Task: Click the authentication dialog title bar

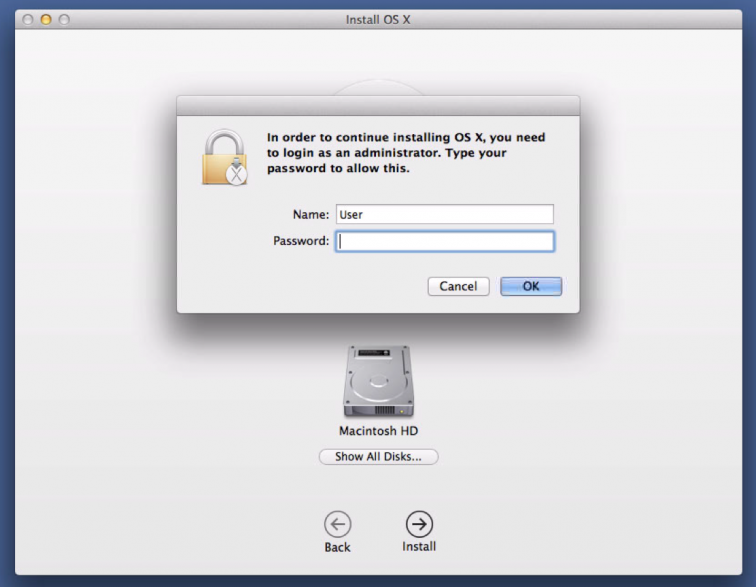Action: pos(378,106)
